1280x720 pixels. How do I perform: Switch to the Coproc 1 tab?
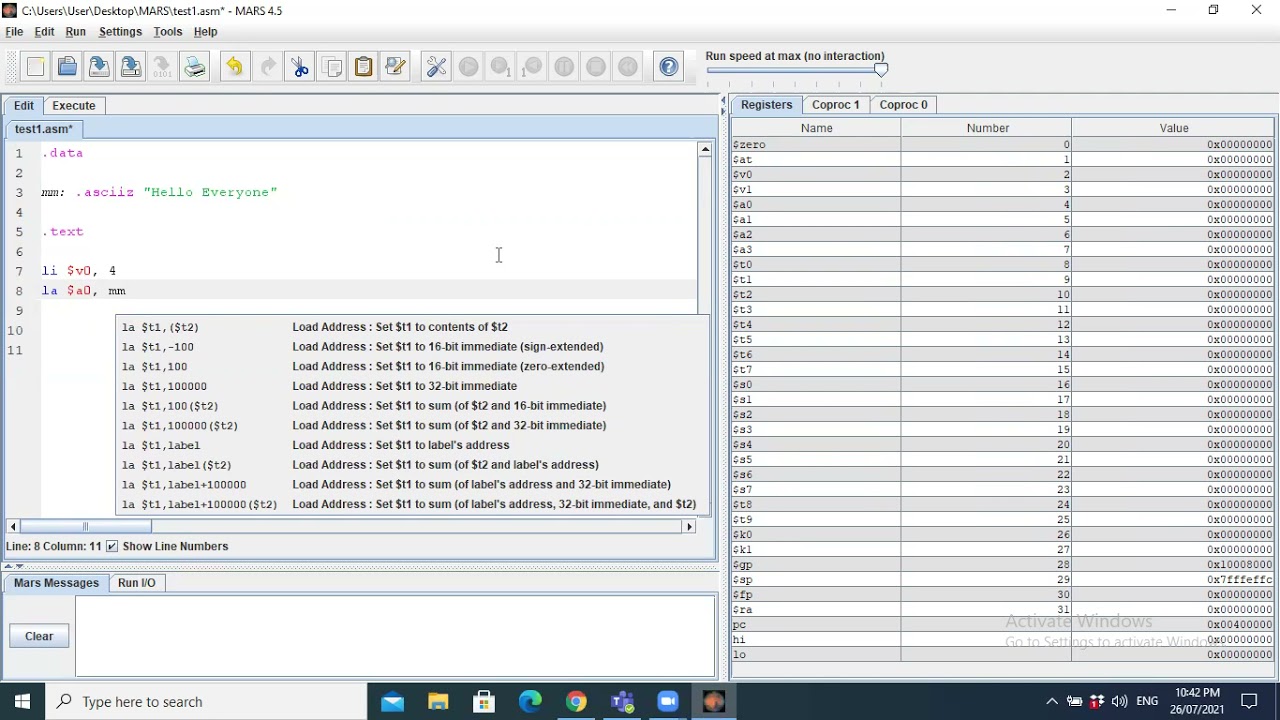[x=836, y=104]
